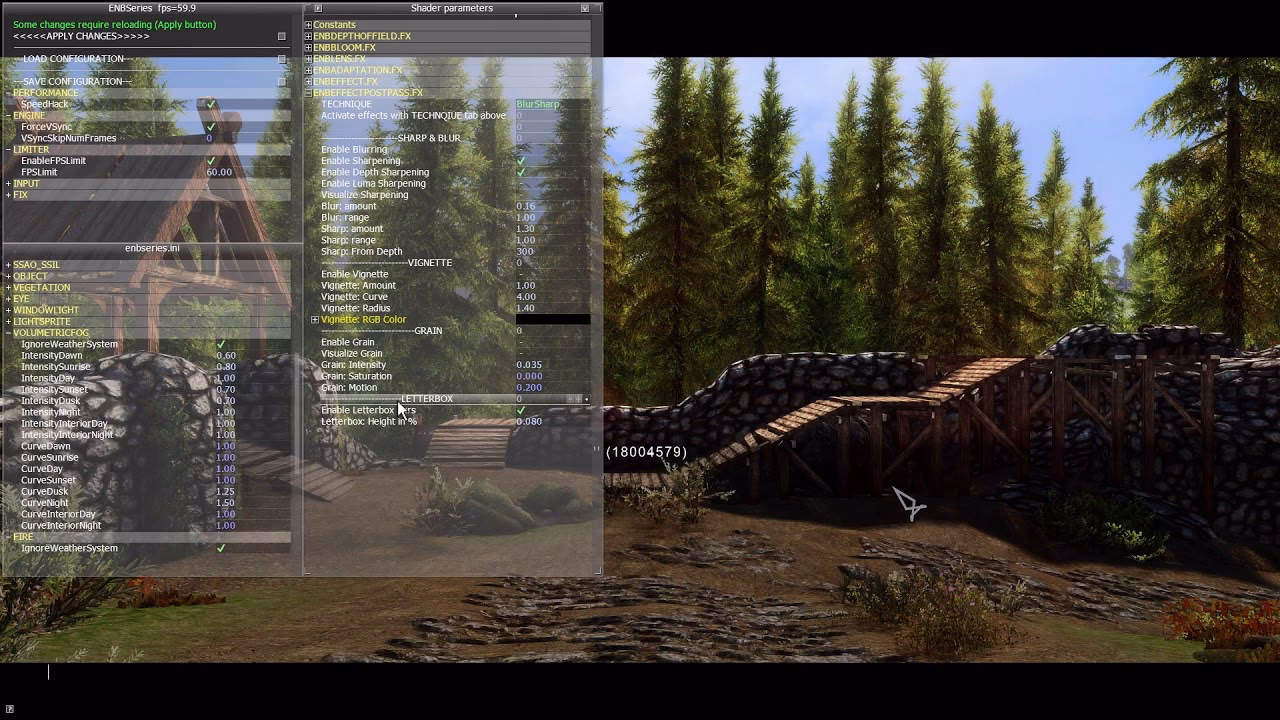The image size is (1280, 720).
Task: Expand the LIGHTSPRITE section
Action: tap(9, 322)
